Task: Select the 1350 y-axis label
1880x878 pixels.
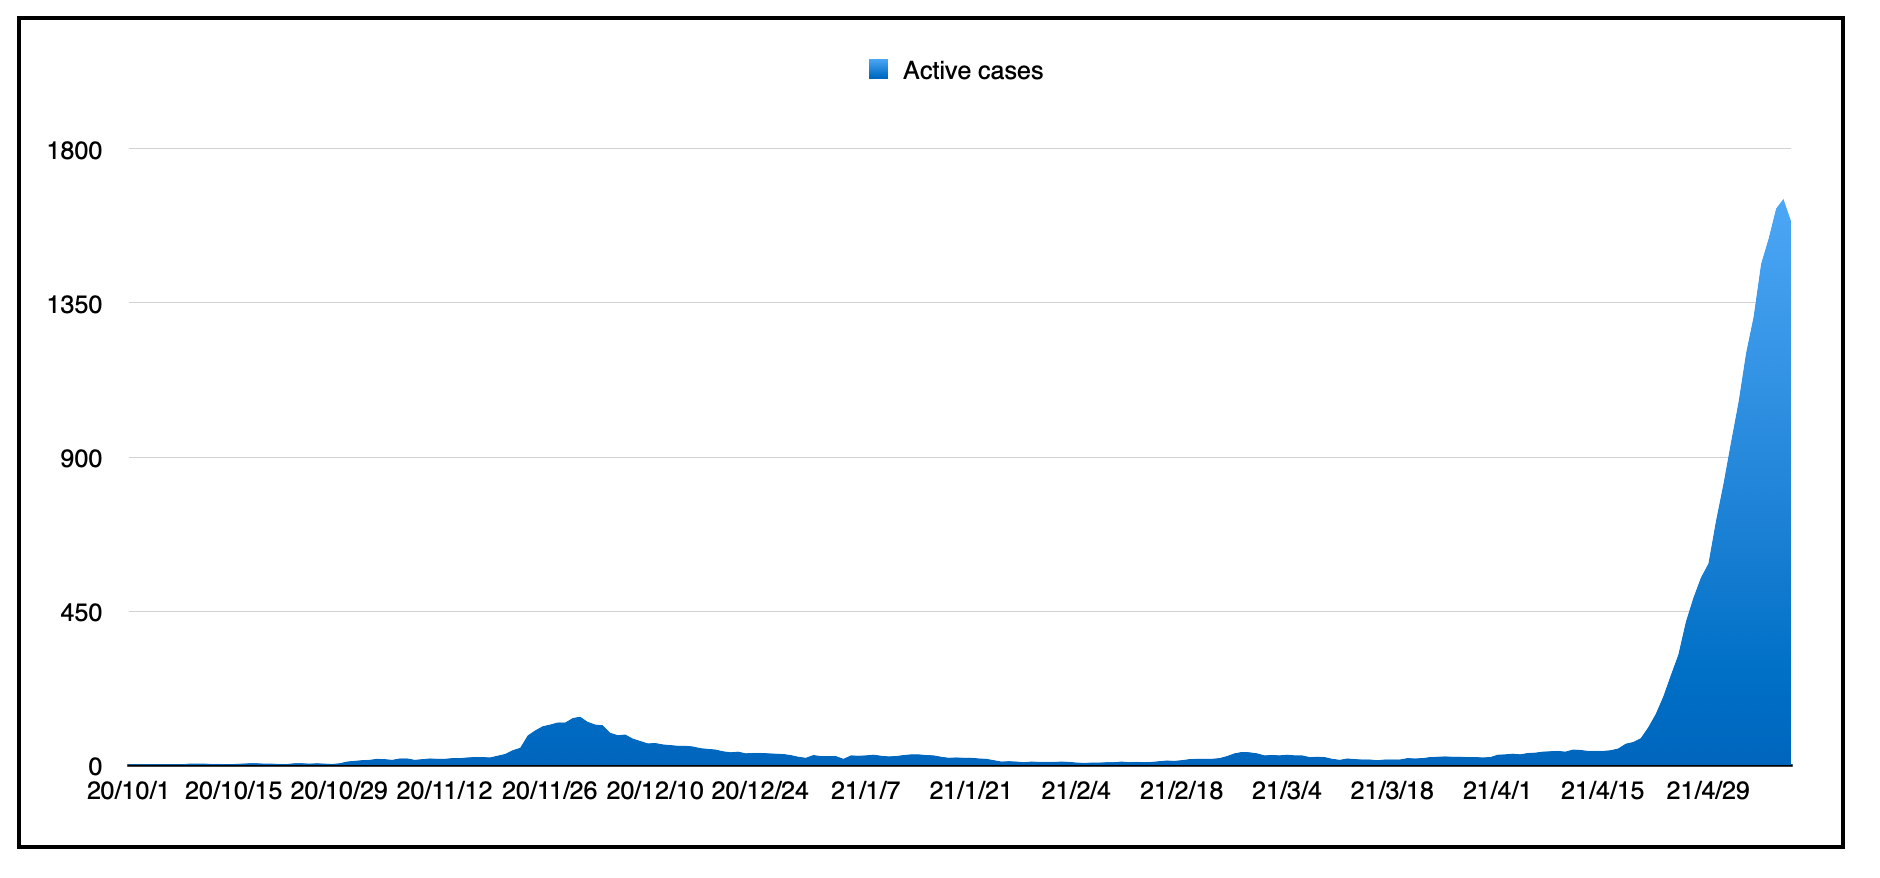Action: 74,304
